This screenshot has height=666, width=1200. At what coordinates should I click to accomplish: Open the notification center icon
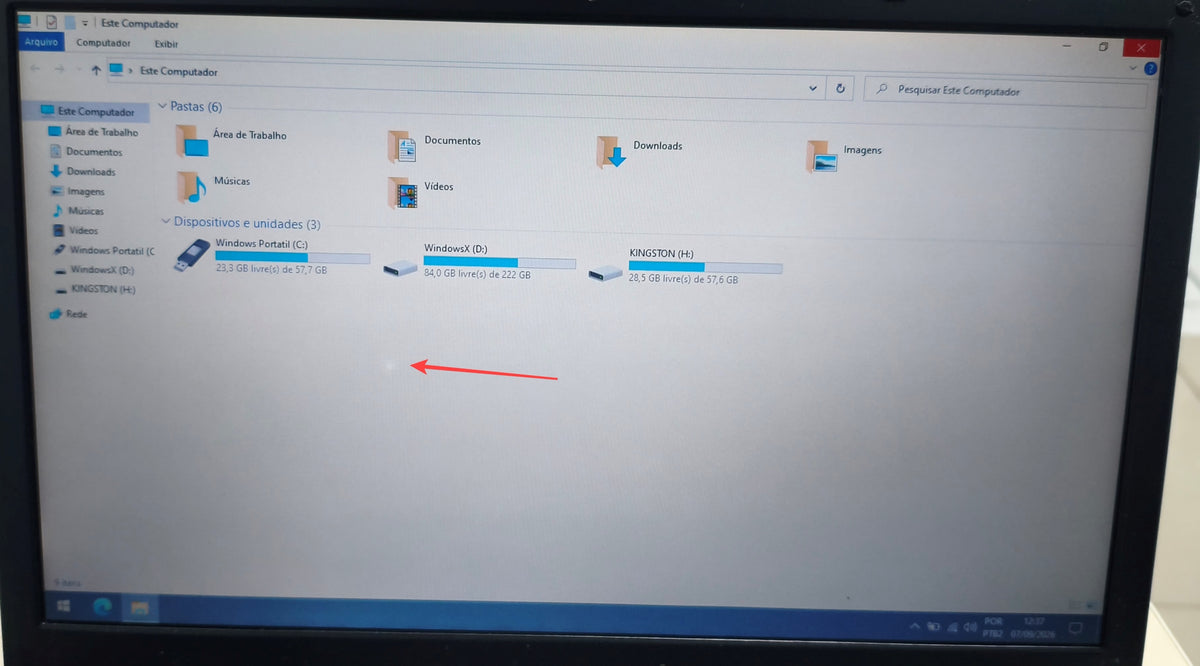[1076, 628]
